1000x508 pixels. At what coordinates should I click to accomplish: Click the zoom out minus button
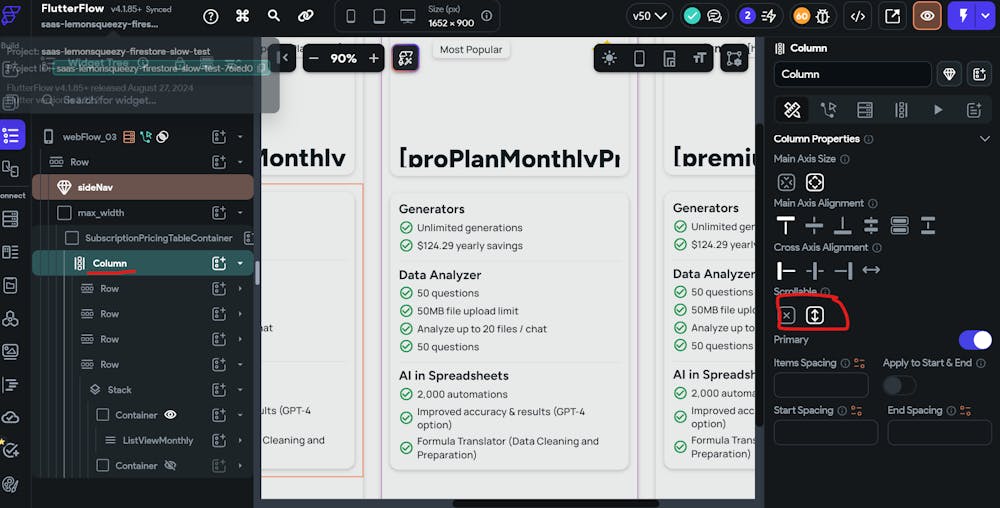click(x=314, y=59)
